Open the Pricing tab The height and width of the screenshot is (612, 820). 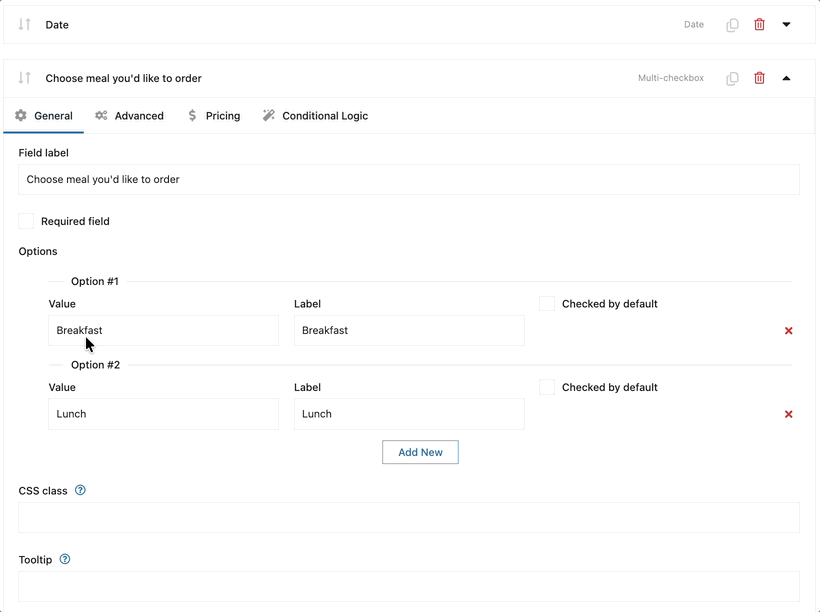tap(214, 116)
